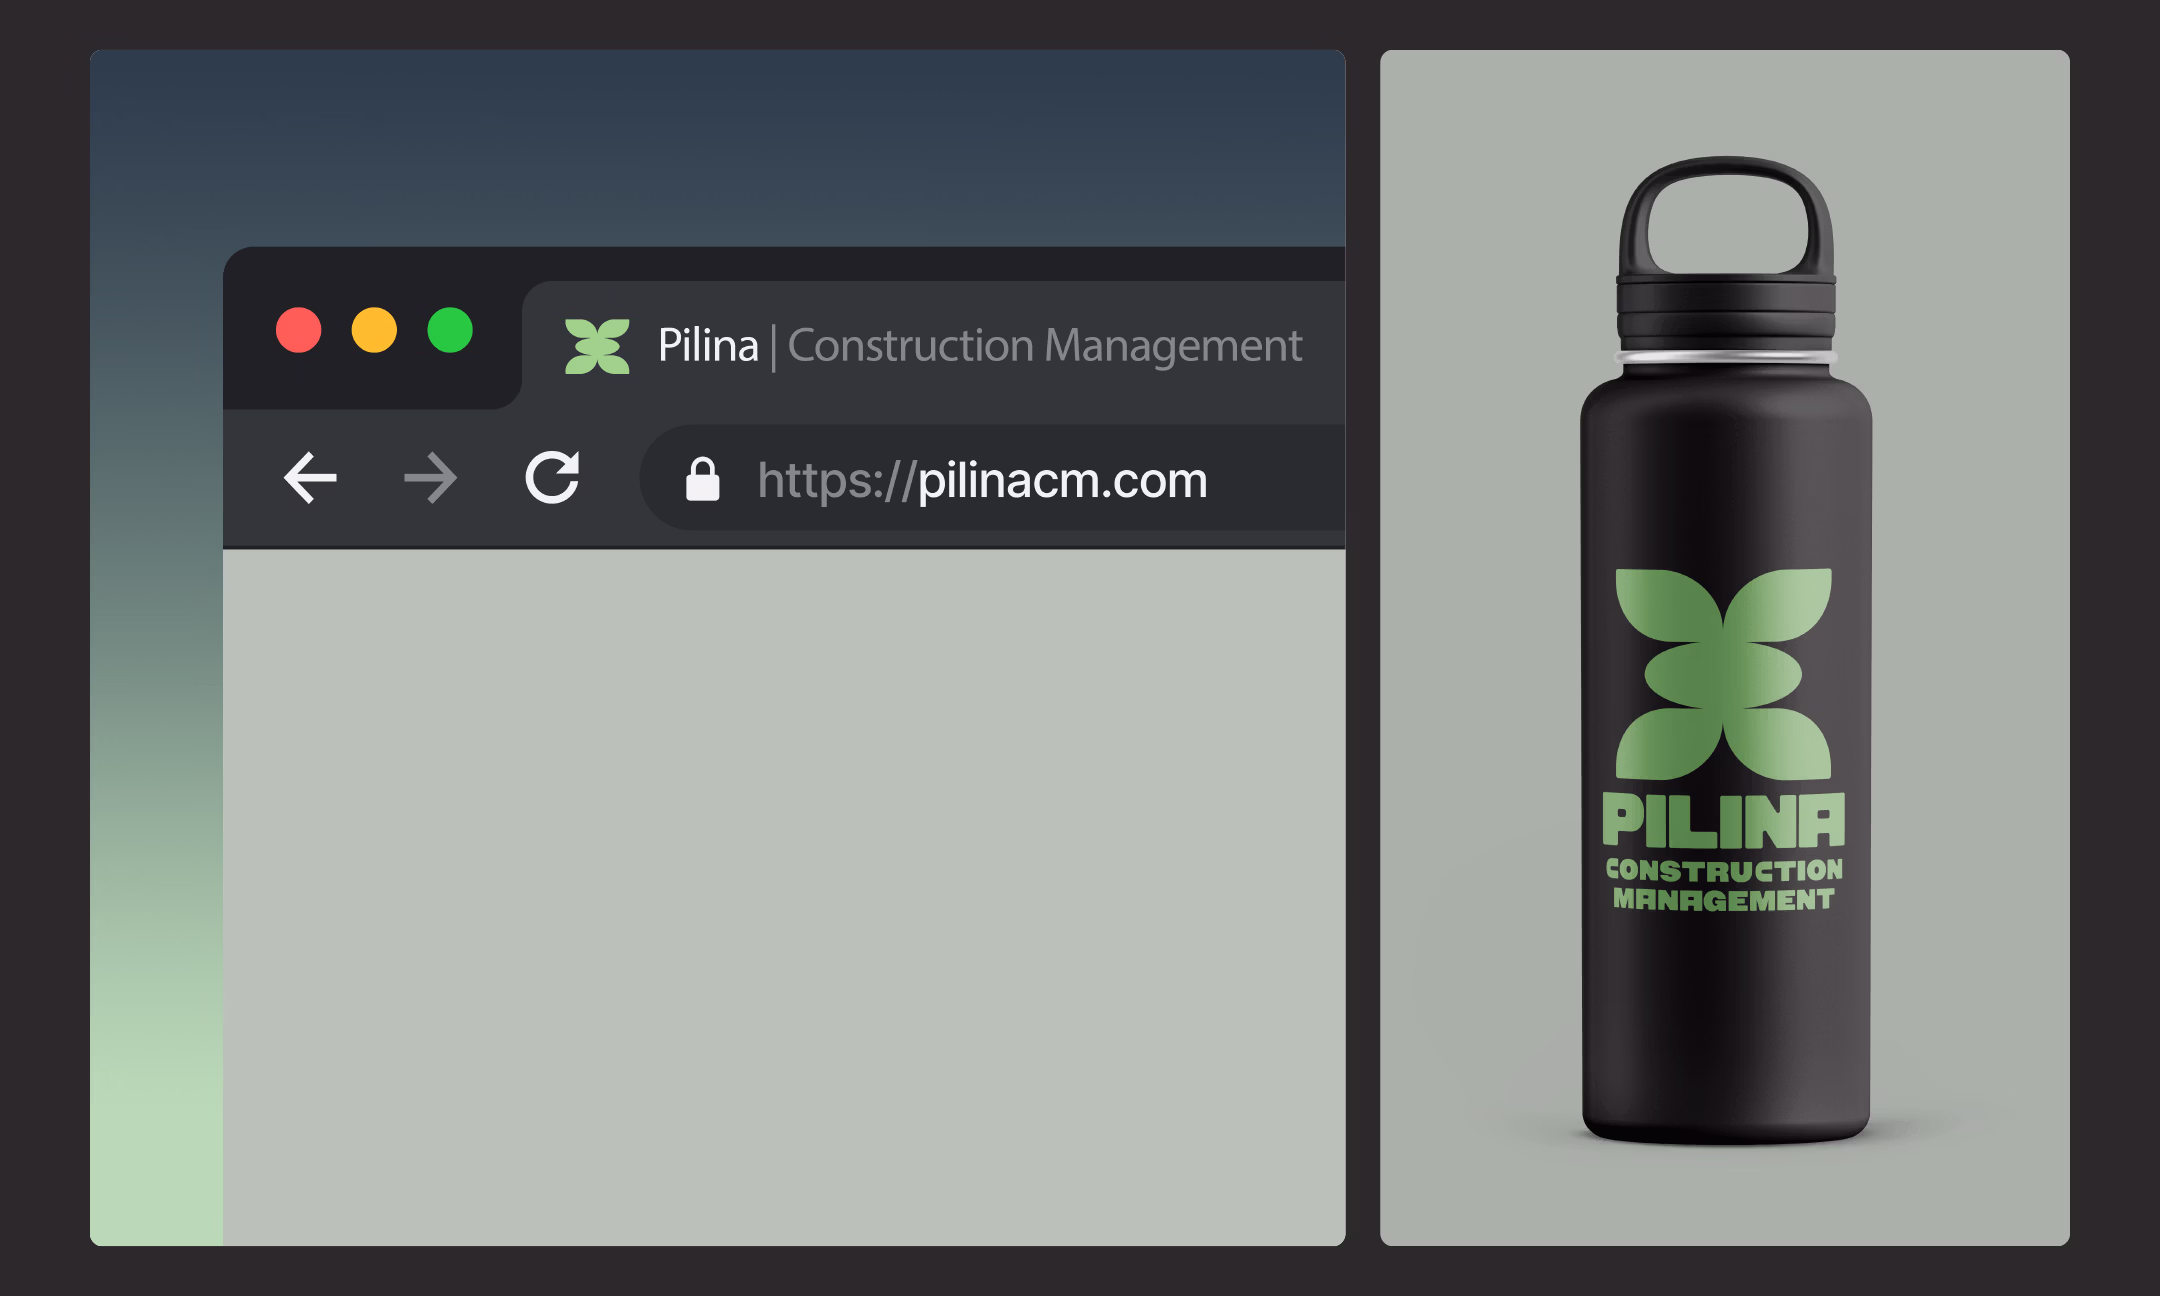
Task: Click the red close window dot
Action: tap(298, 330)
